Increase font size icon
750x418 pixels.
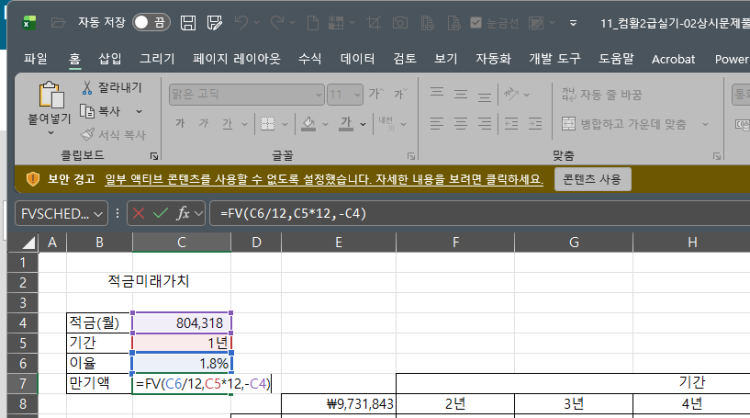pos(376,94)
